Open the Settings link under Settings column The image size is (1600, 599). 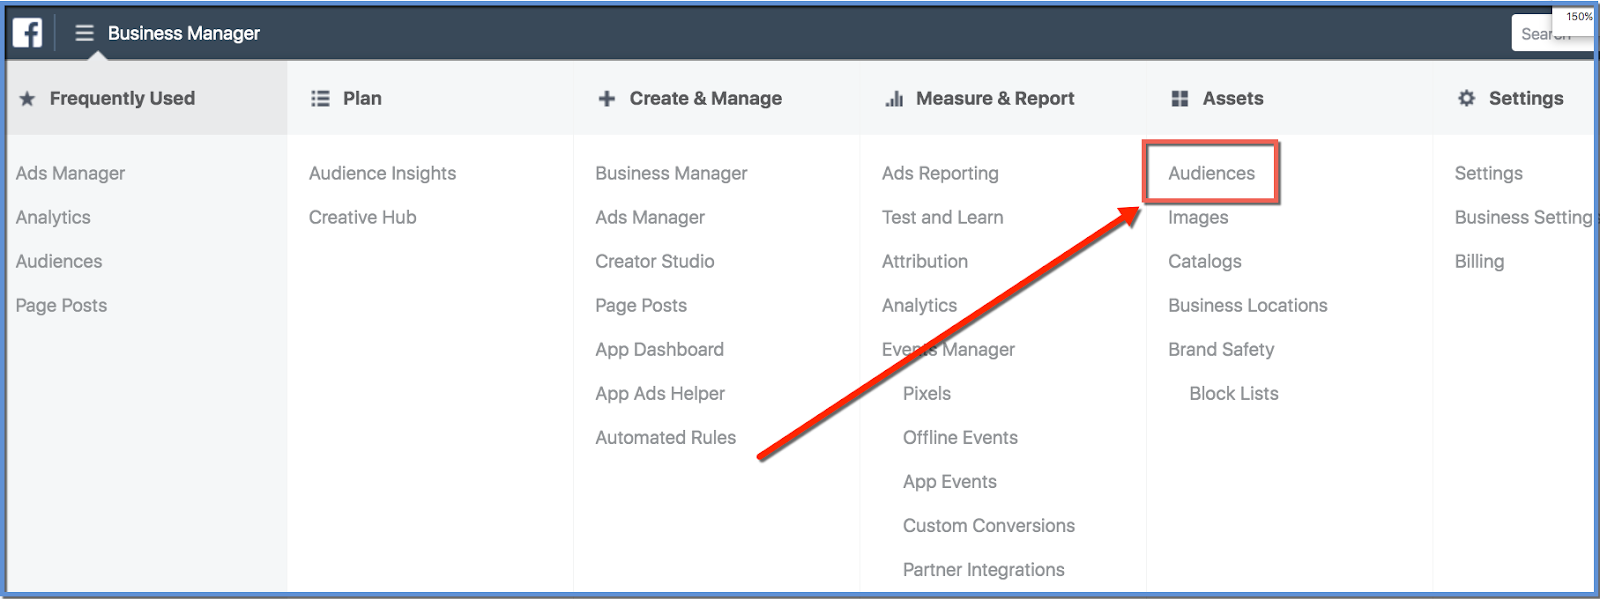[x=1488, y=173]
